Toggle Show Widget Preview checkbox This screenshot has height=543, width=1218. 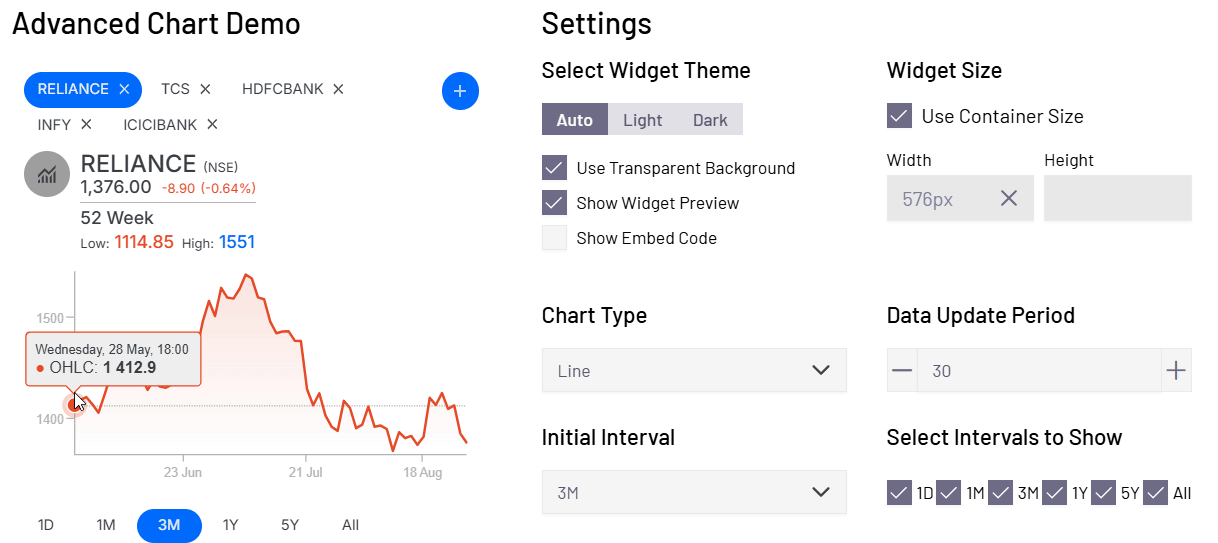(x=554, y=203)
